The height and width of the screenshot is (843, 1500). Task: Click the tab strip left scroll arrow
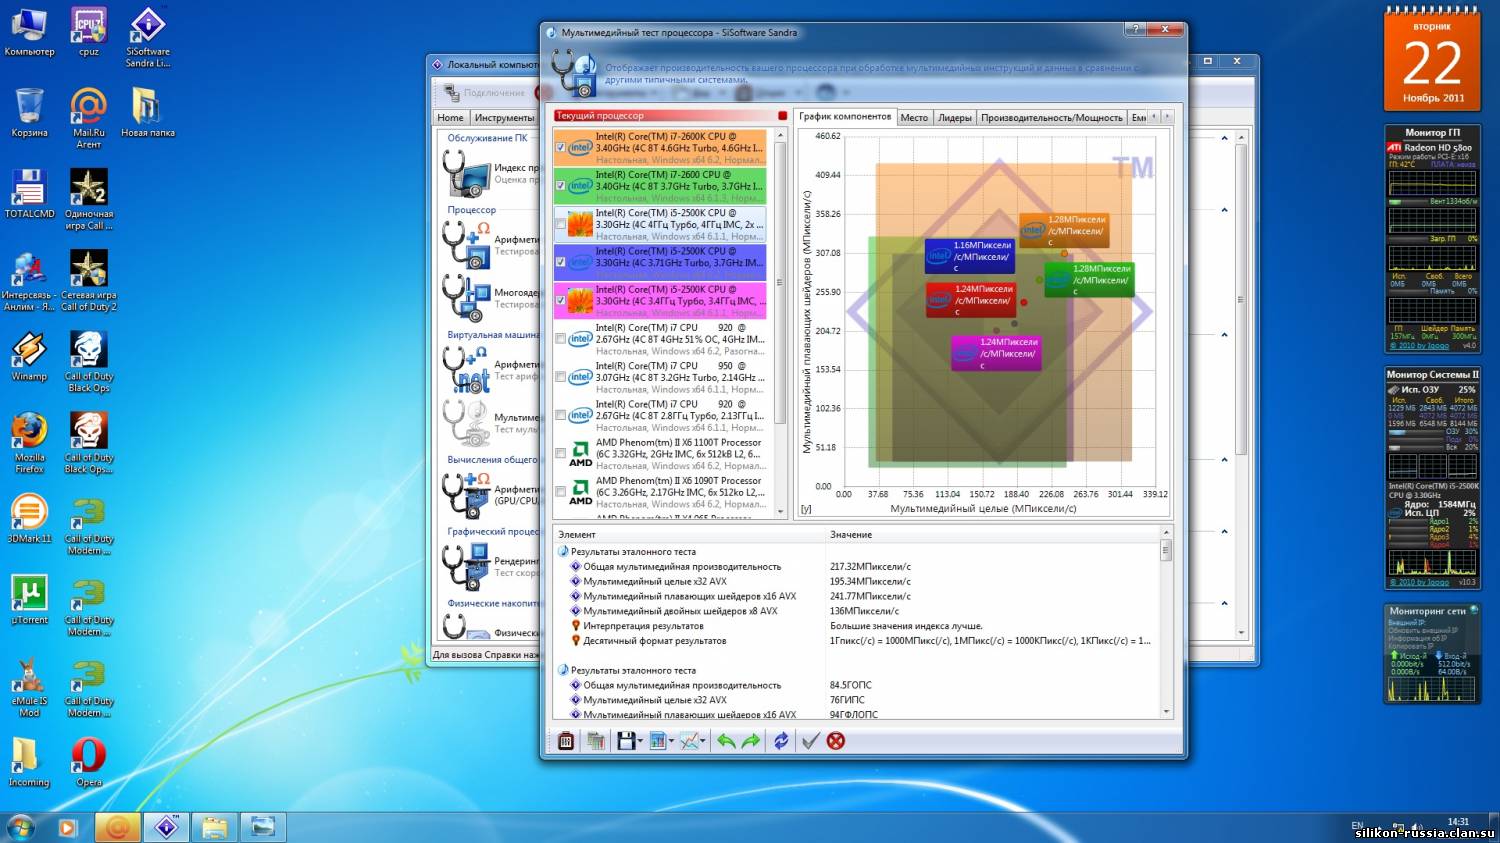(x=1154, y=117)
